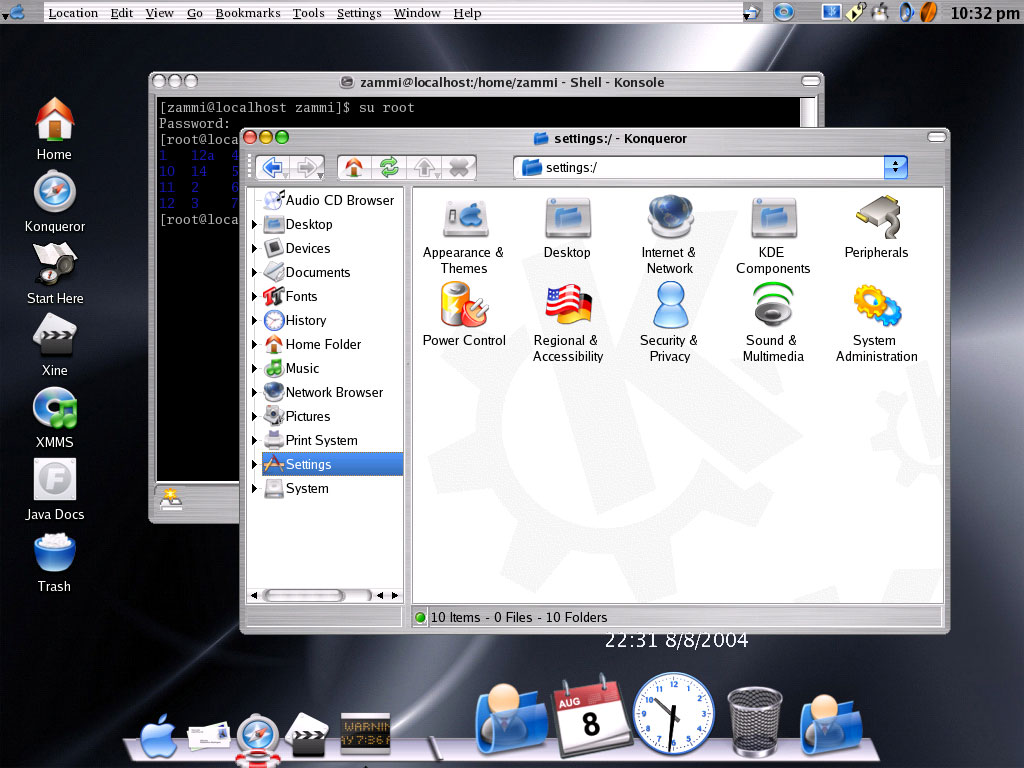Open the Help menu
Image resolution: width=1024 pixels, height=768 pixels.
pos(468,13)
